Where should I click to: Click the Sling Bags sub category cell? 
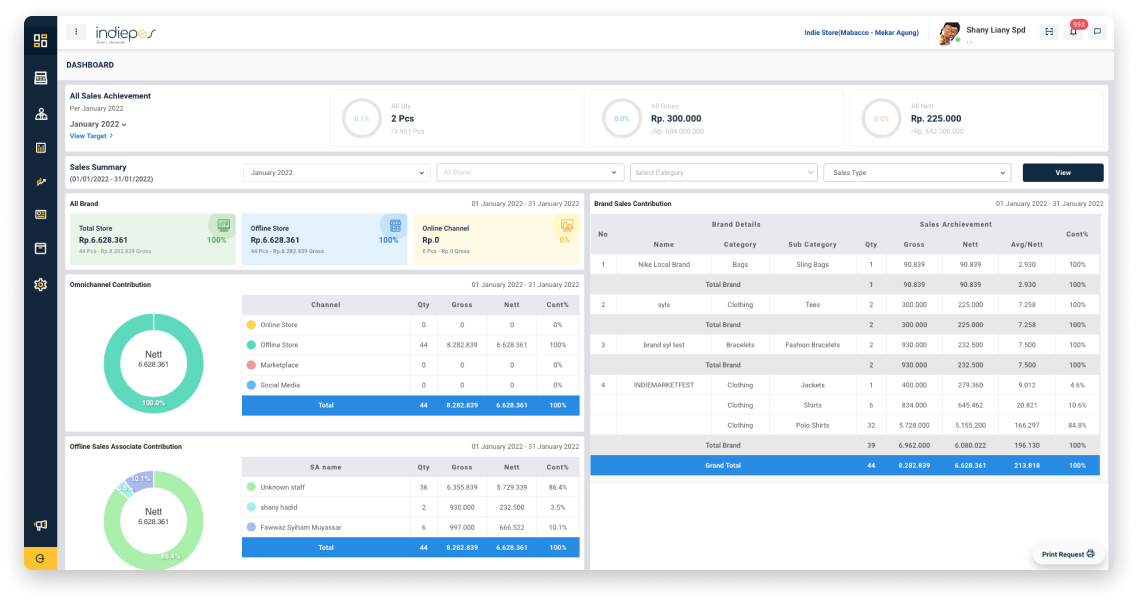pyautogui.click(x=812, y=264)
